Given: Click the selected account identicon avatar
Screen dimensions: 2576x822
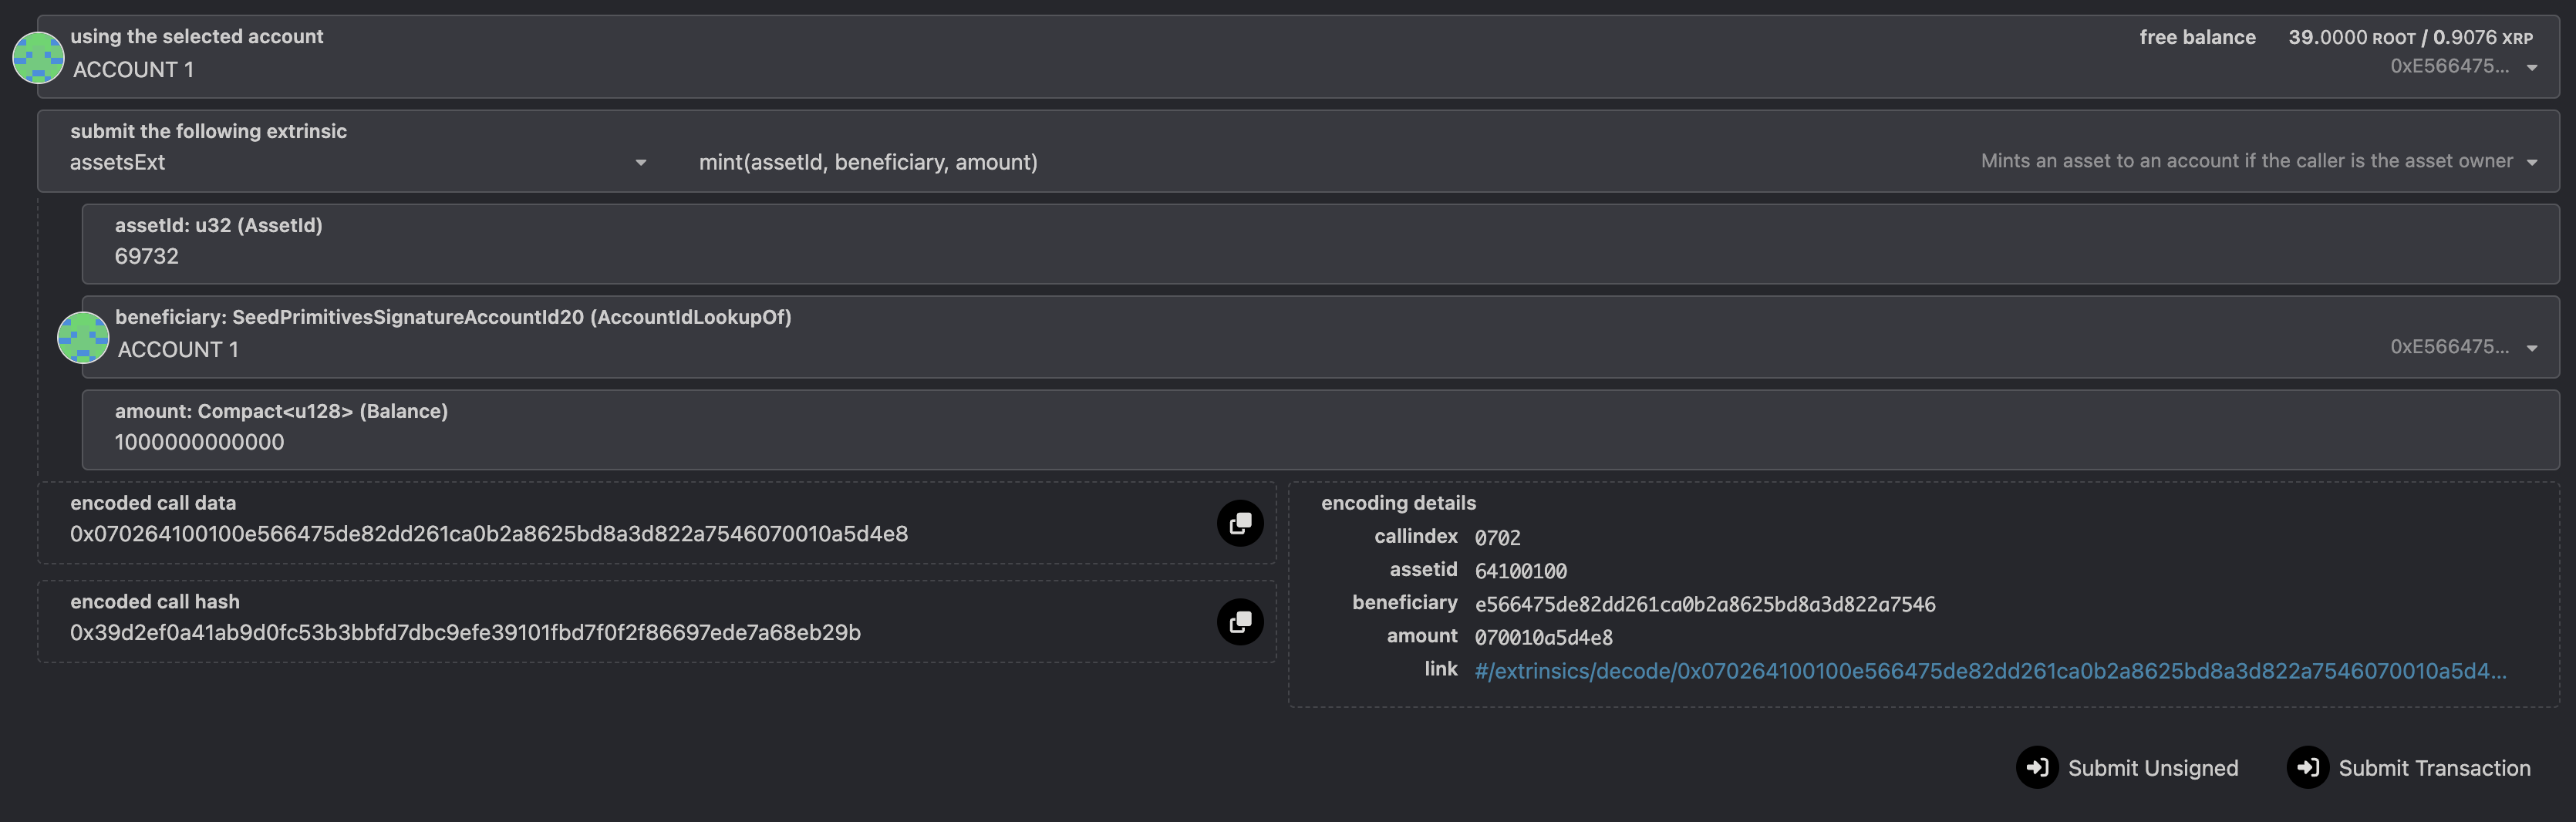Looking at the screenshot, I should [x=38, y=58].
